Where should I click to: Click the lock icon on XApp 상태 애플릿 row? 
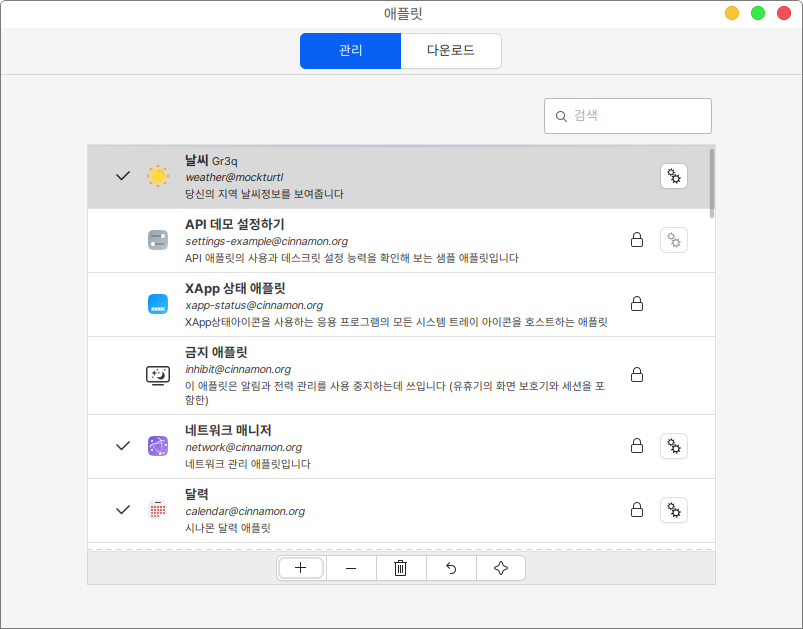636,304
